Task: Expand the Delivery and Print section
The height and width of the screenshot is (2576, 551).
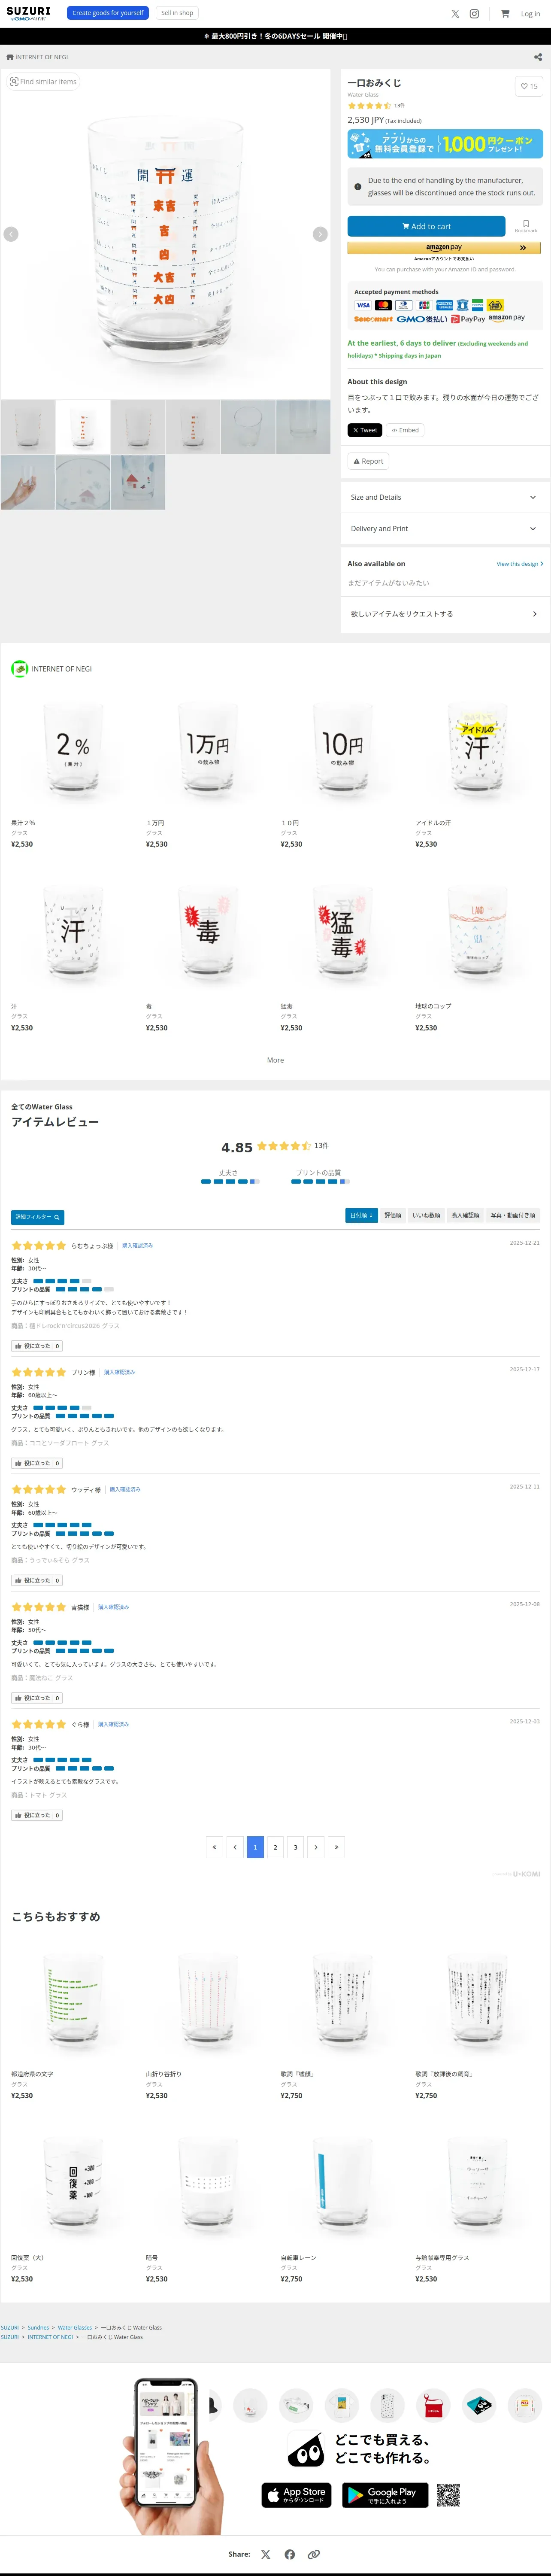Action: [x=445, y=528]
